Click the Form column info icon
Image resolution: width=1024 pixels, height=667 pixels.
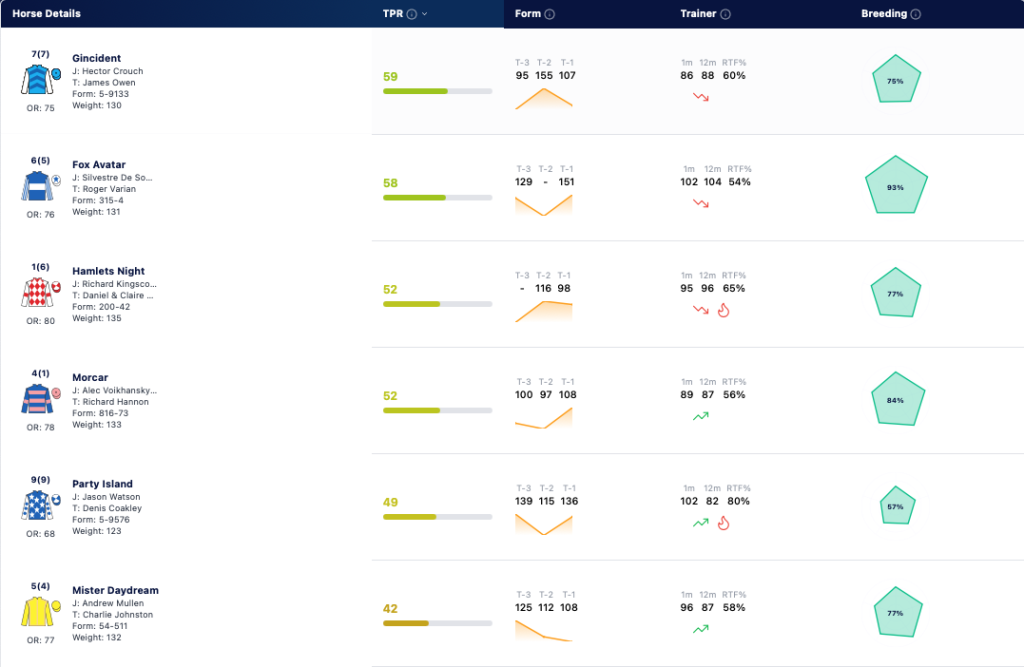(x=550, y=14)
